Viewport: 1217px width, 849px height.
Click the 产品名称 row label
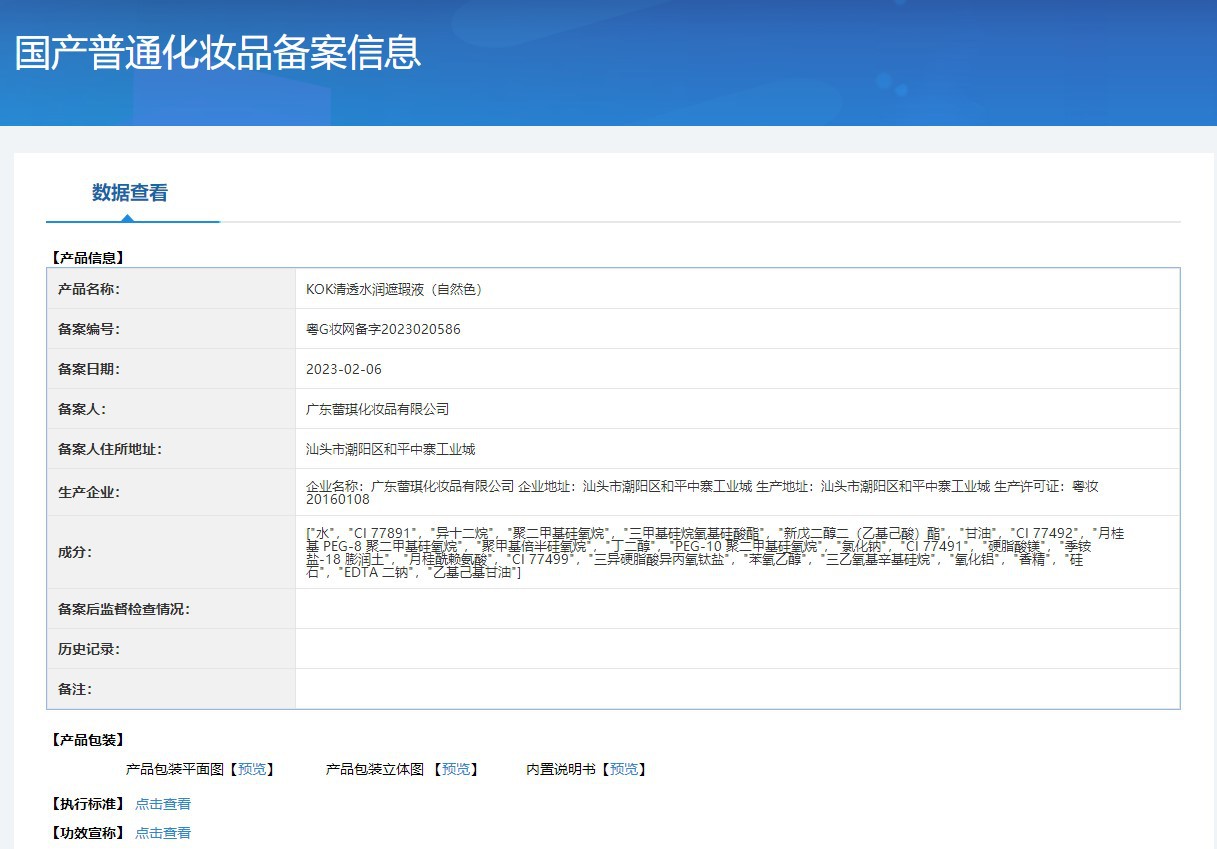click(89, 289)
